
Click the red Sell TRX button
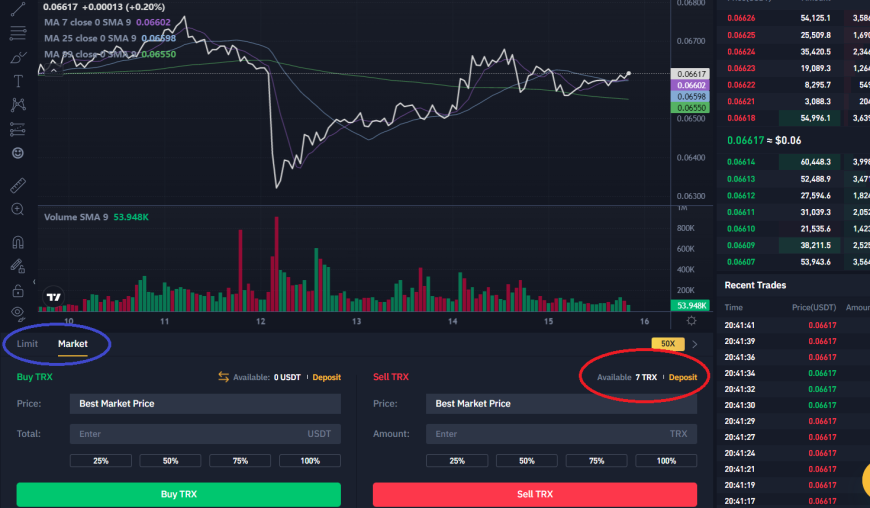(535, 494)
